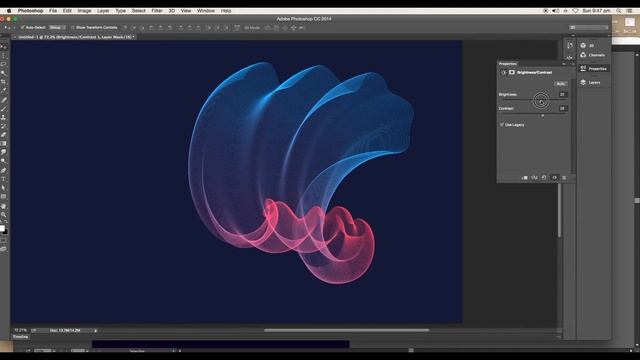Open the Layers panel from dock
Viewport: 640px width, 360px height.
590,82
